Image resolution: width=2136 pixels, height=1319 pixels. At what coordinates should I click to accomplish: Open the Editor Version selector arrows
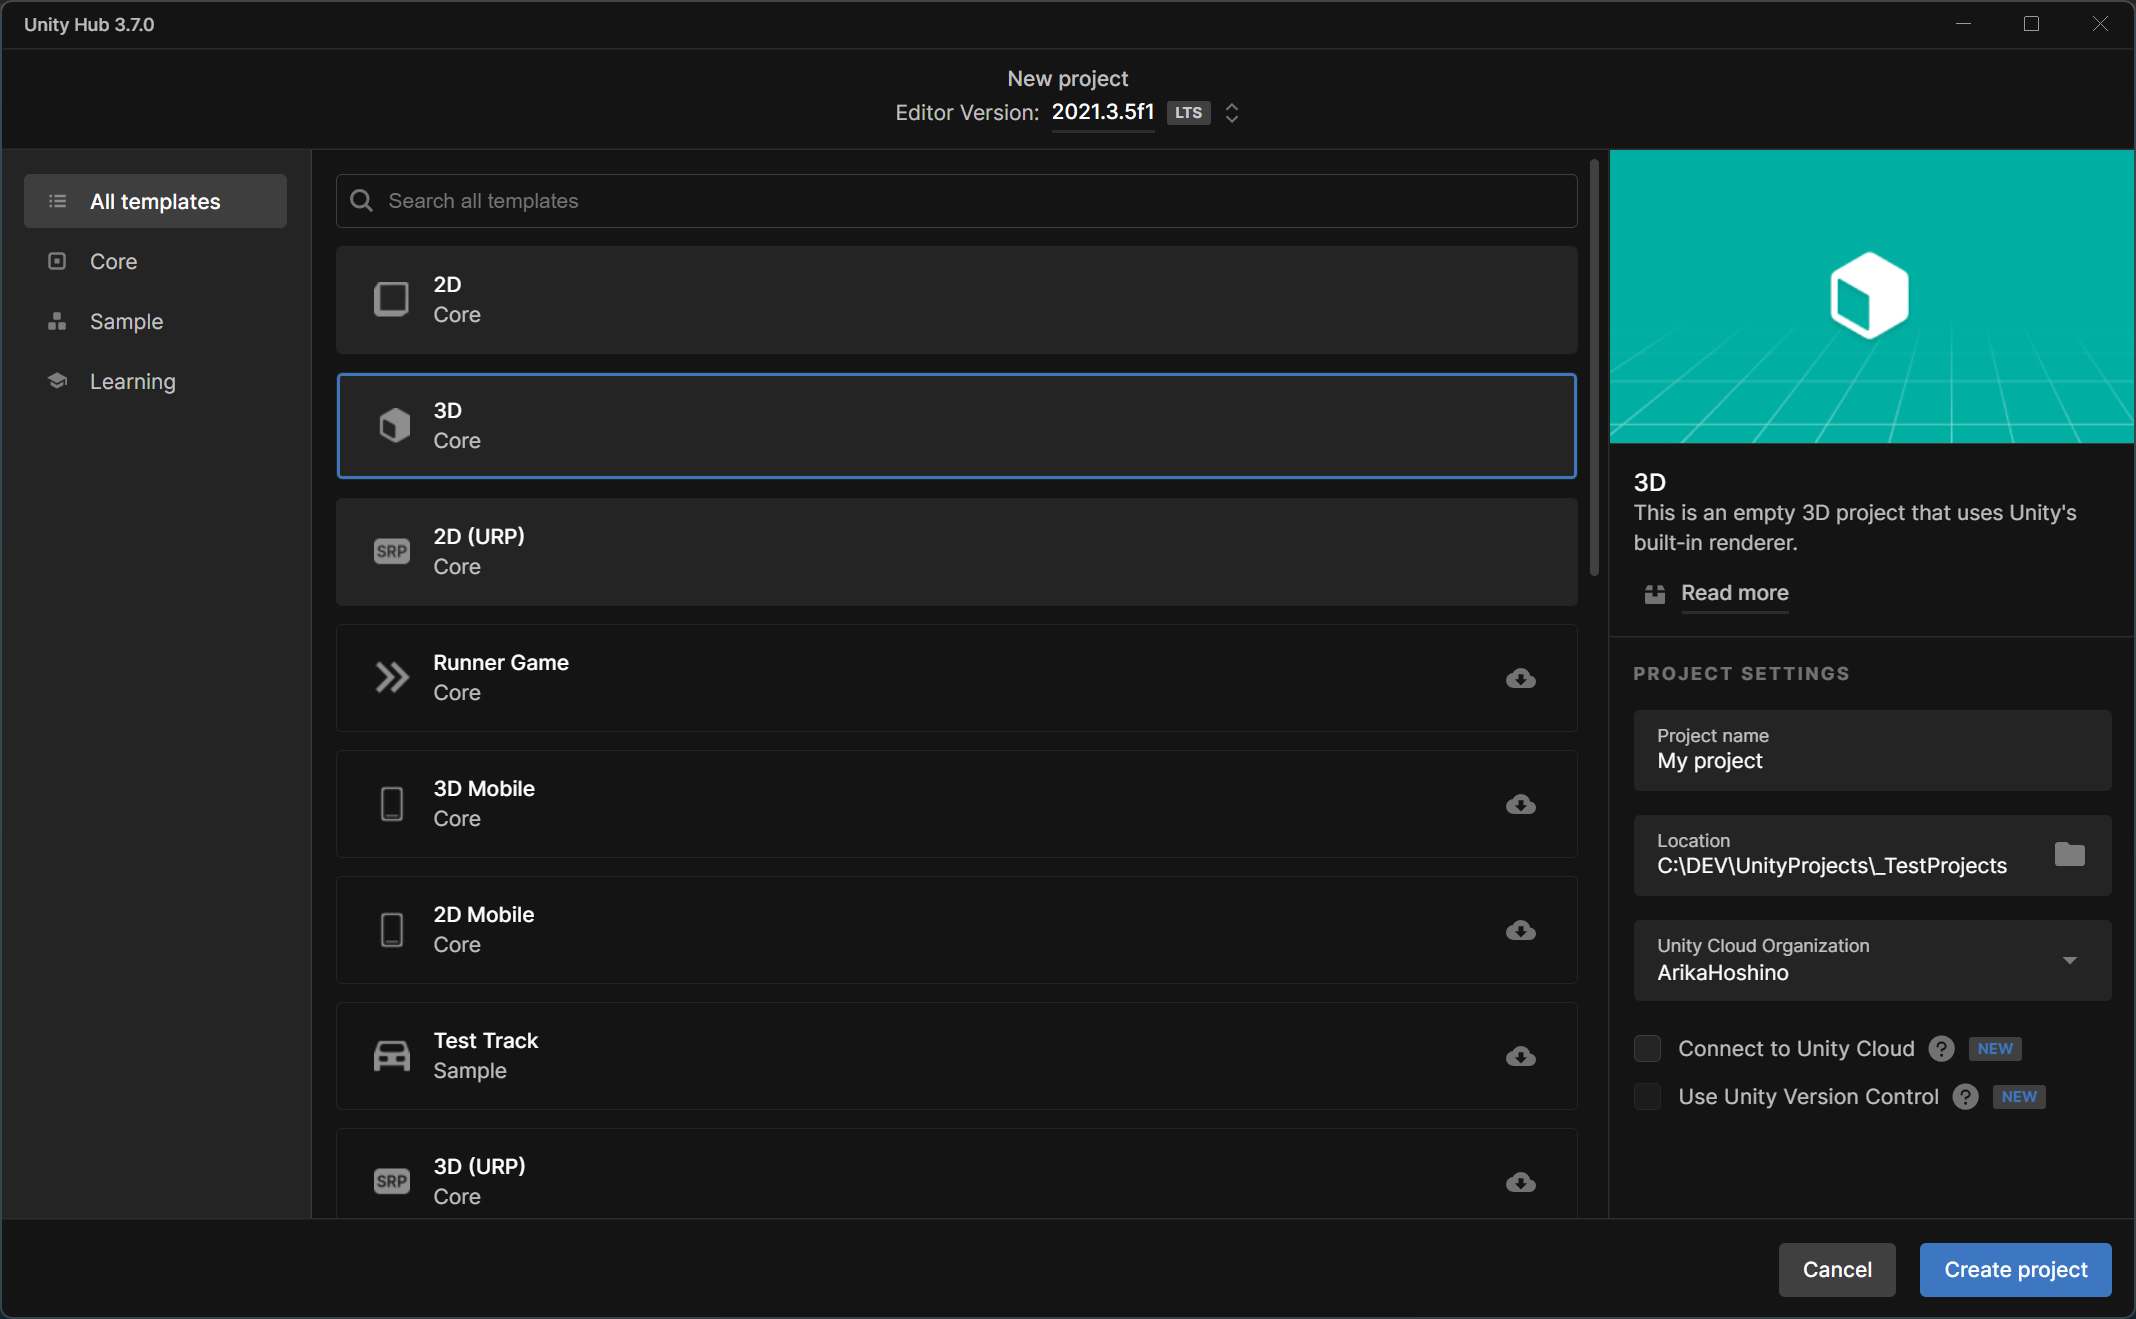click(1232, 113)
